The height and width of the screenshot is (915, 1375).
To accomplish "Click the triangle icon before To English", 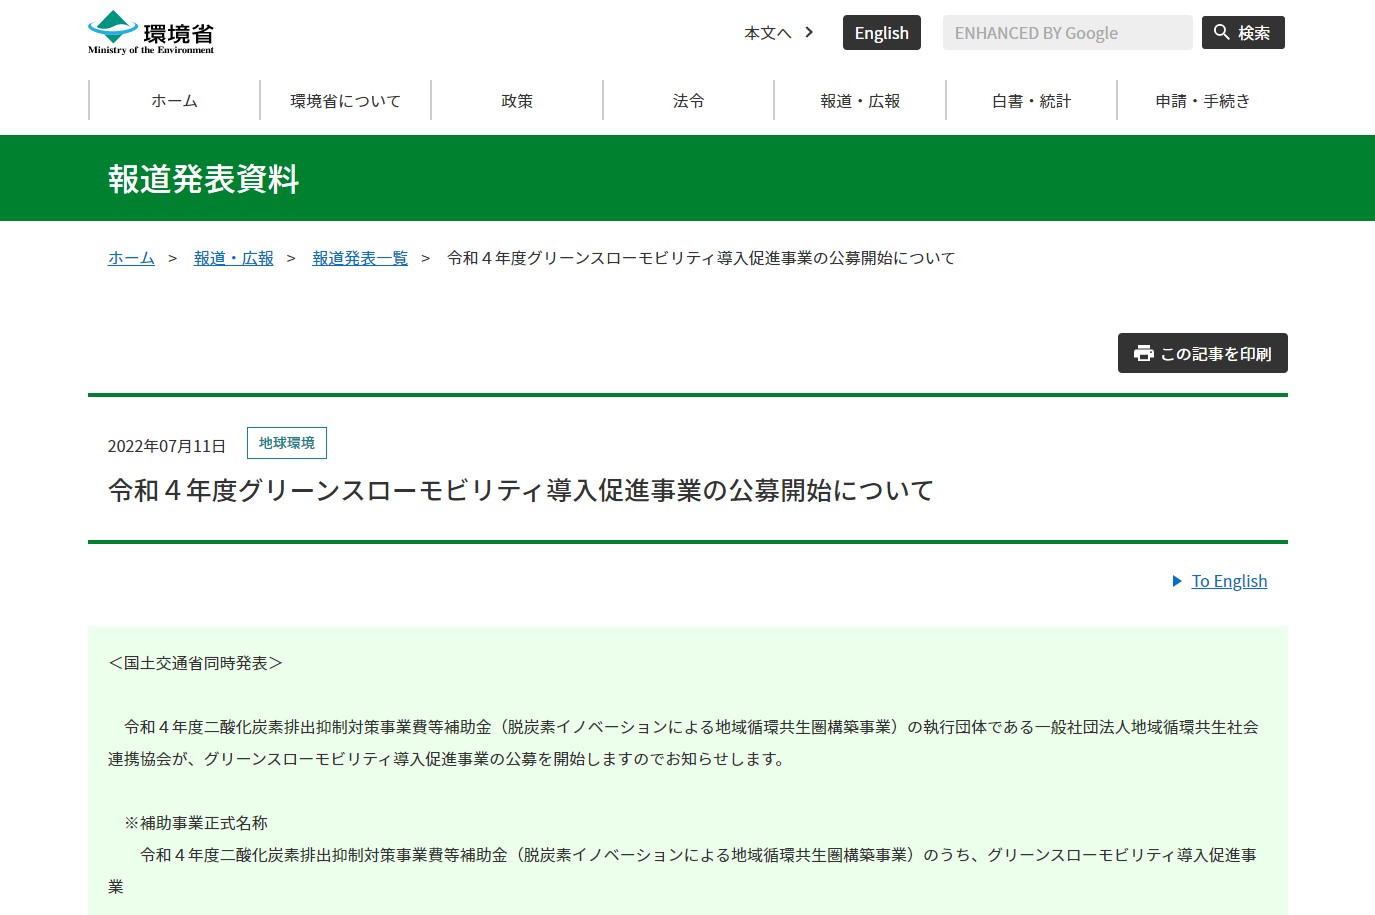I will click(x=1176, y=581).
